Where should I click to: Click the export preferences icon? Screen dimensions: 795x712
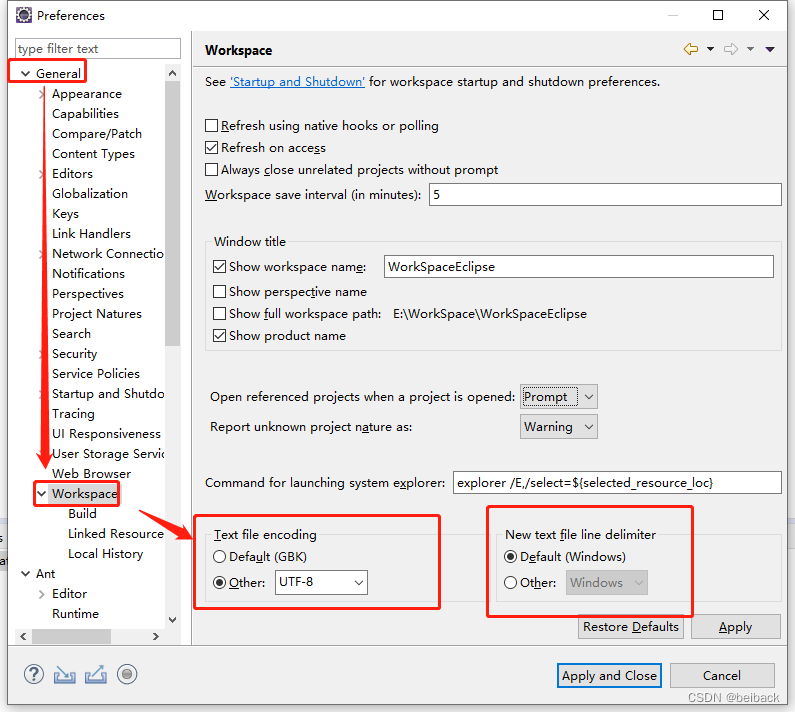pyautogui.click(x=96, y=674)
